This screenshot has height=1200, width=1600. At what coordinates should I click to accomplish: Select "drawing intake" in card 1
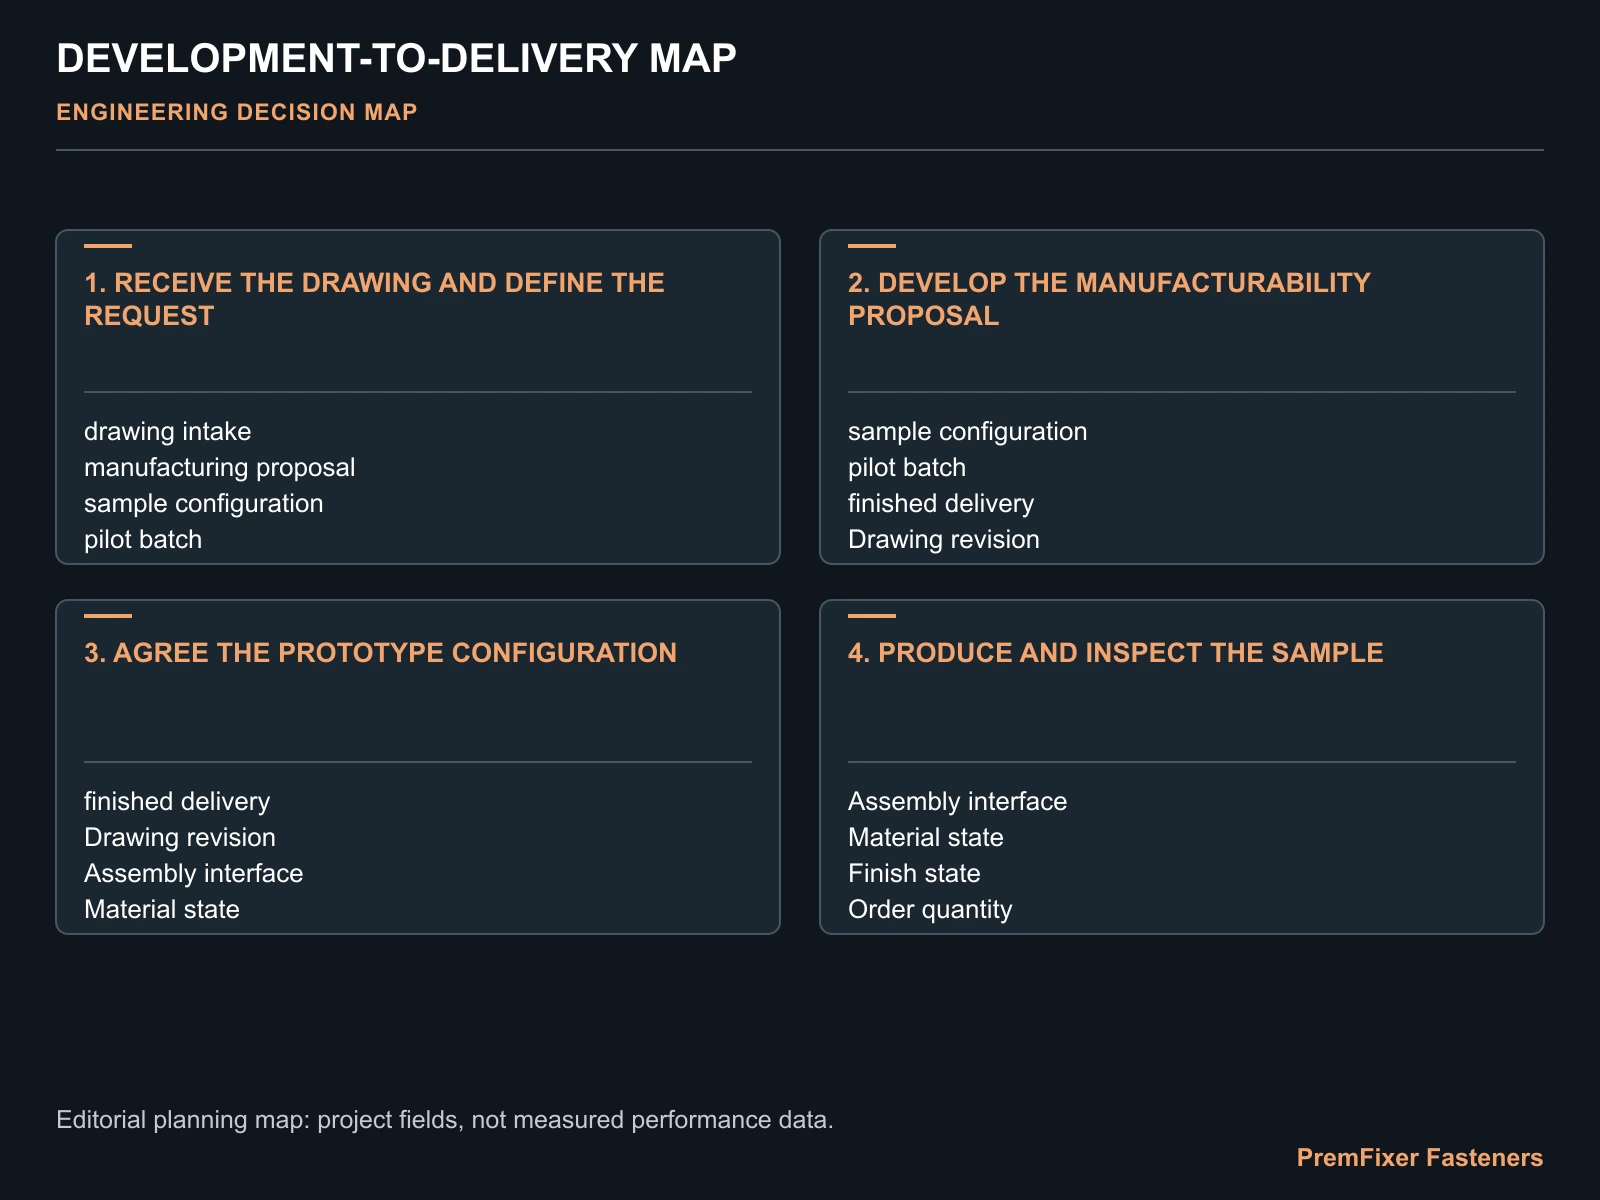coord(168,432)
